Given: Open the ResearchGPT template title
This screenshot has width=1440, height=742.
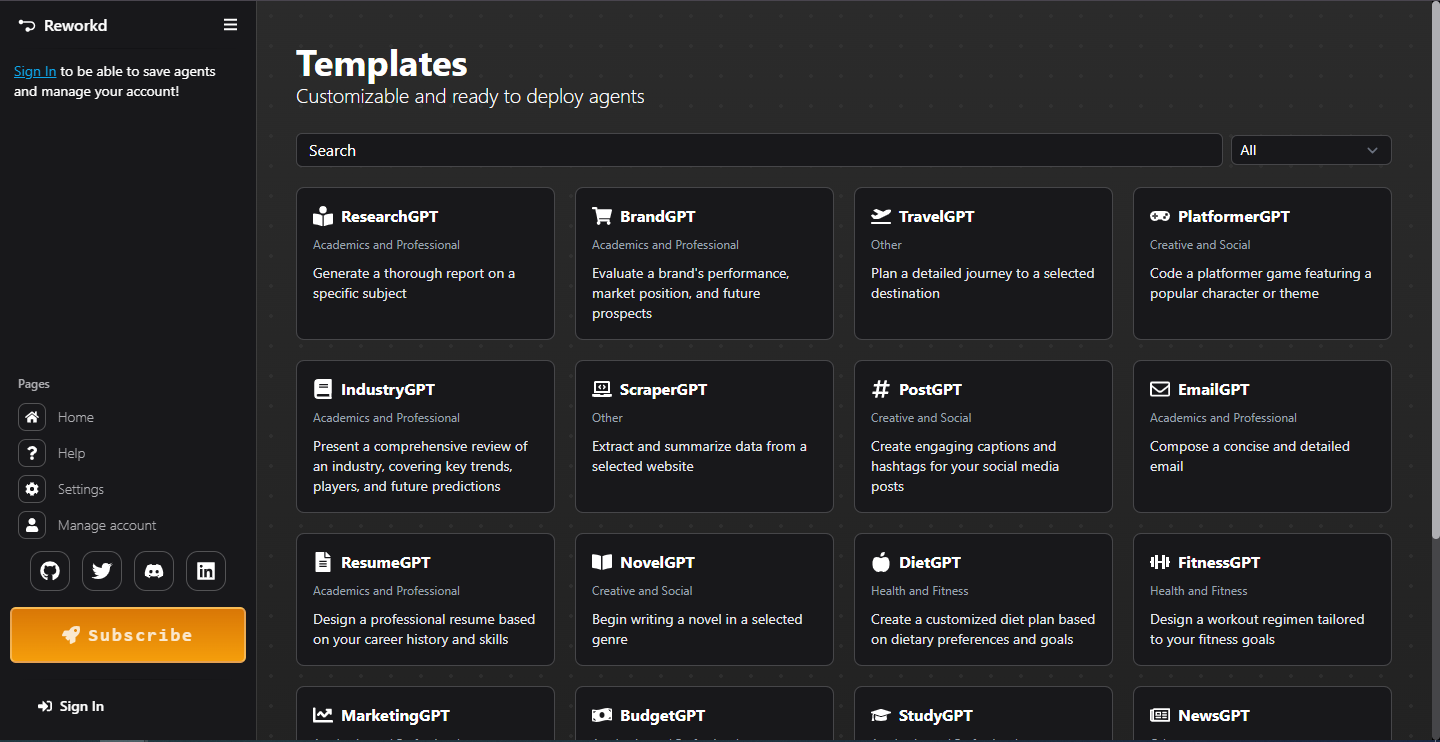Looking at the screenshot, I should (389, 216).
